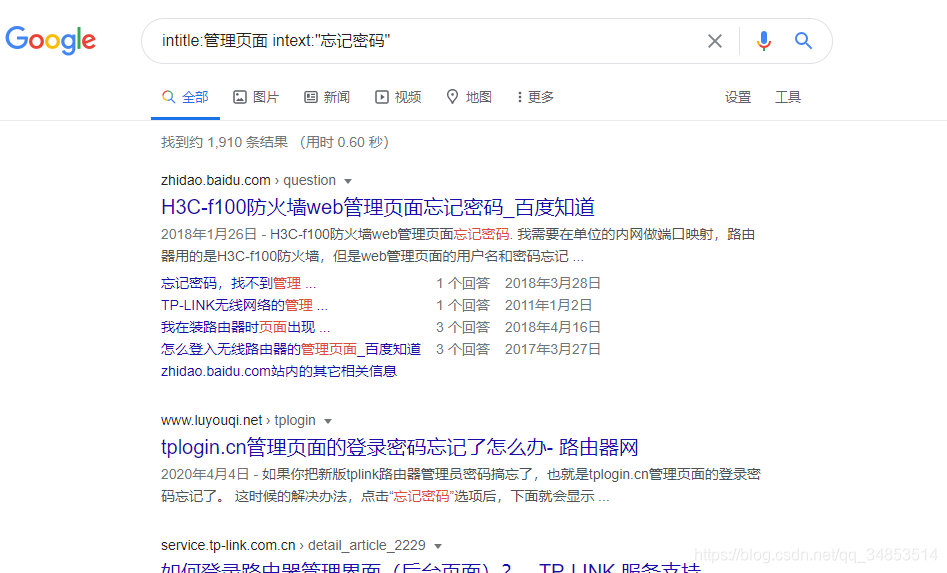
Task: Click service.tp-link.com.cn › detail_article_2229 URL
Action: [293, 545]
